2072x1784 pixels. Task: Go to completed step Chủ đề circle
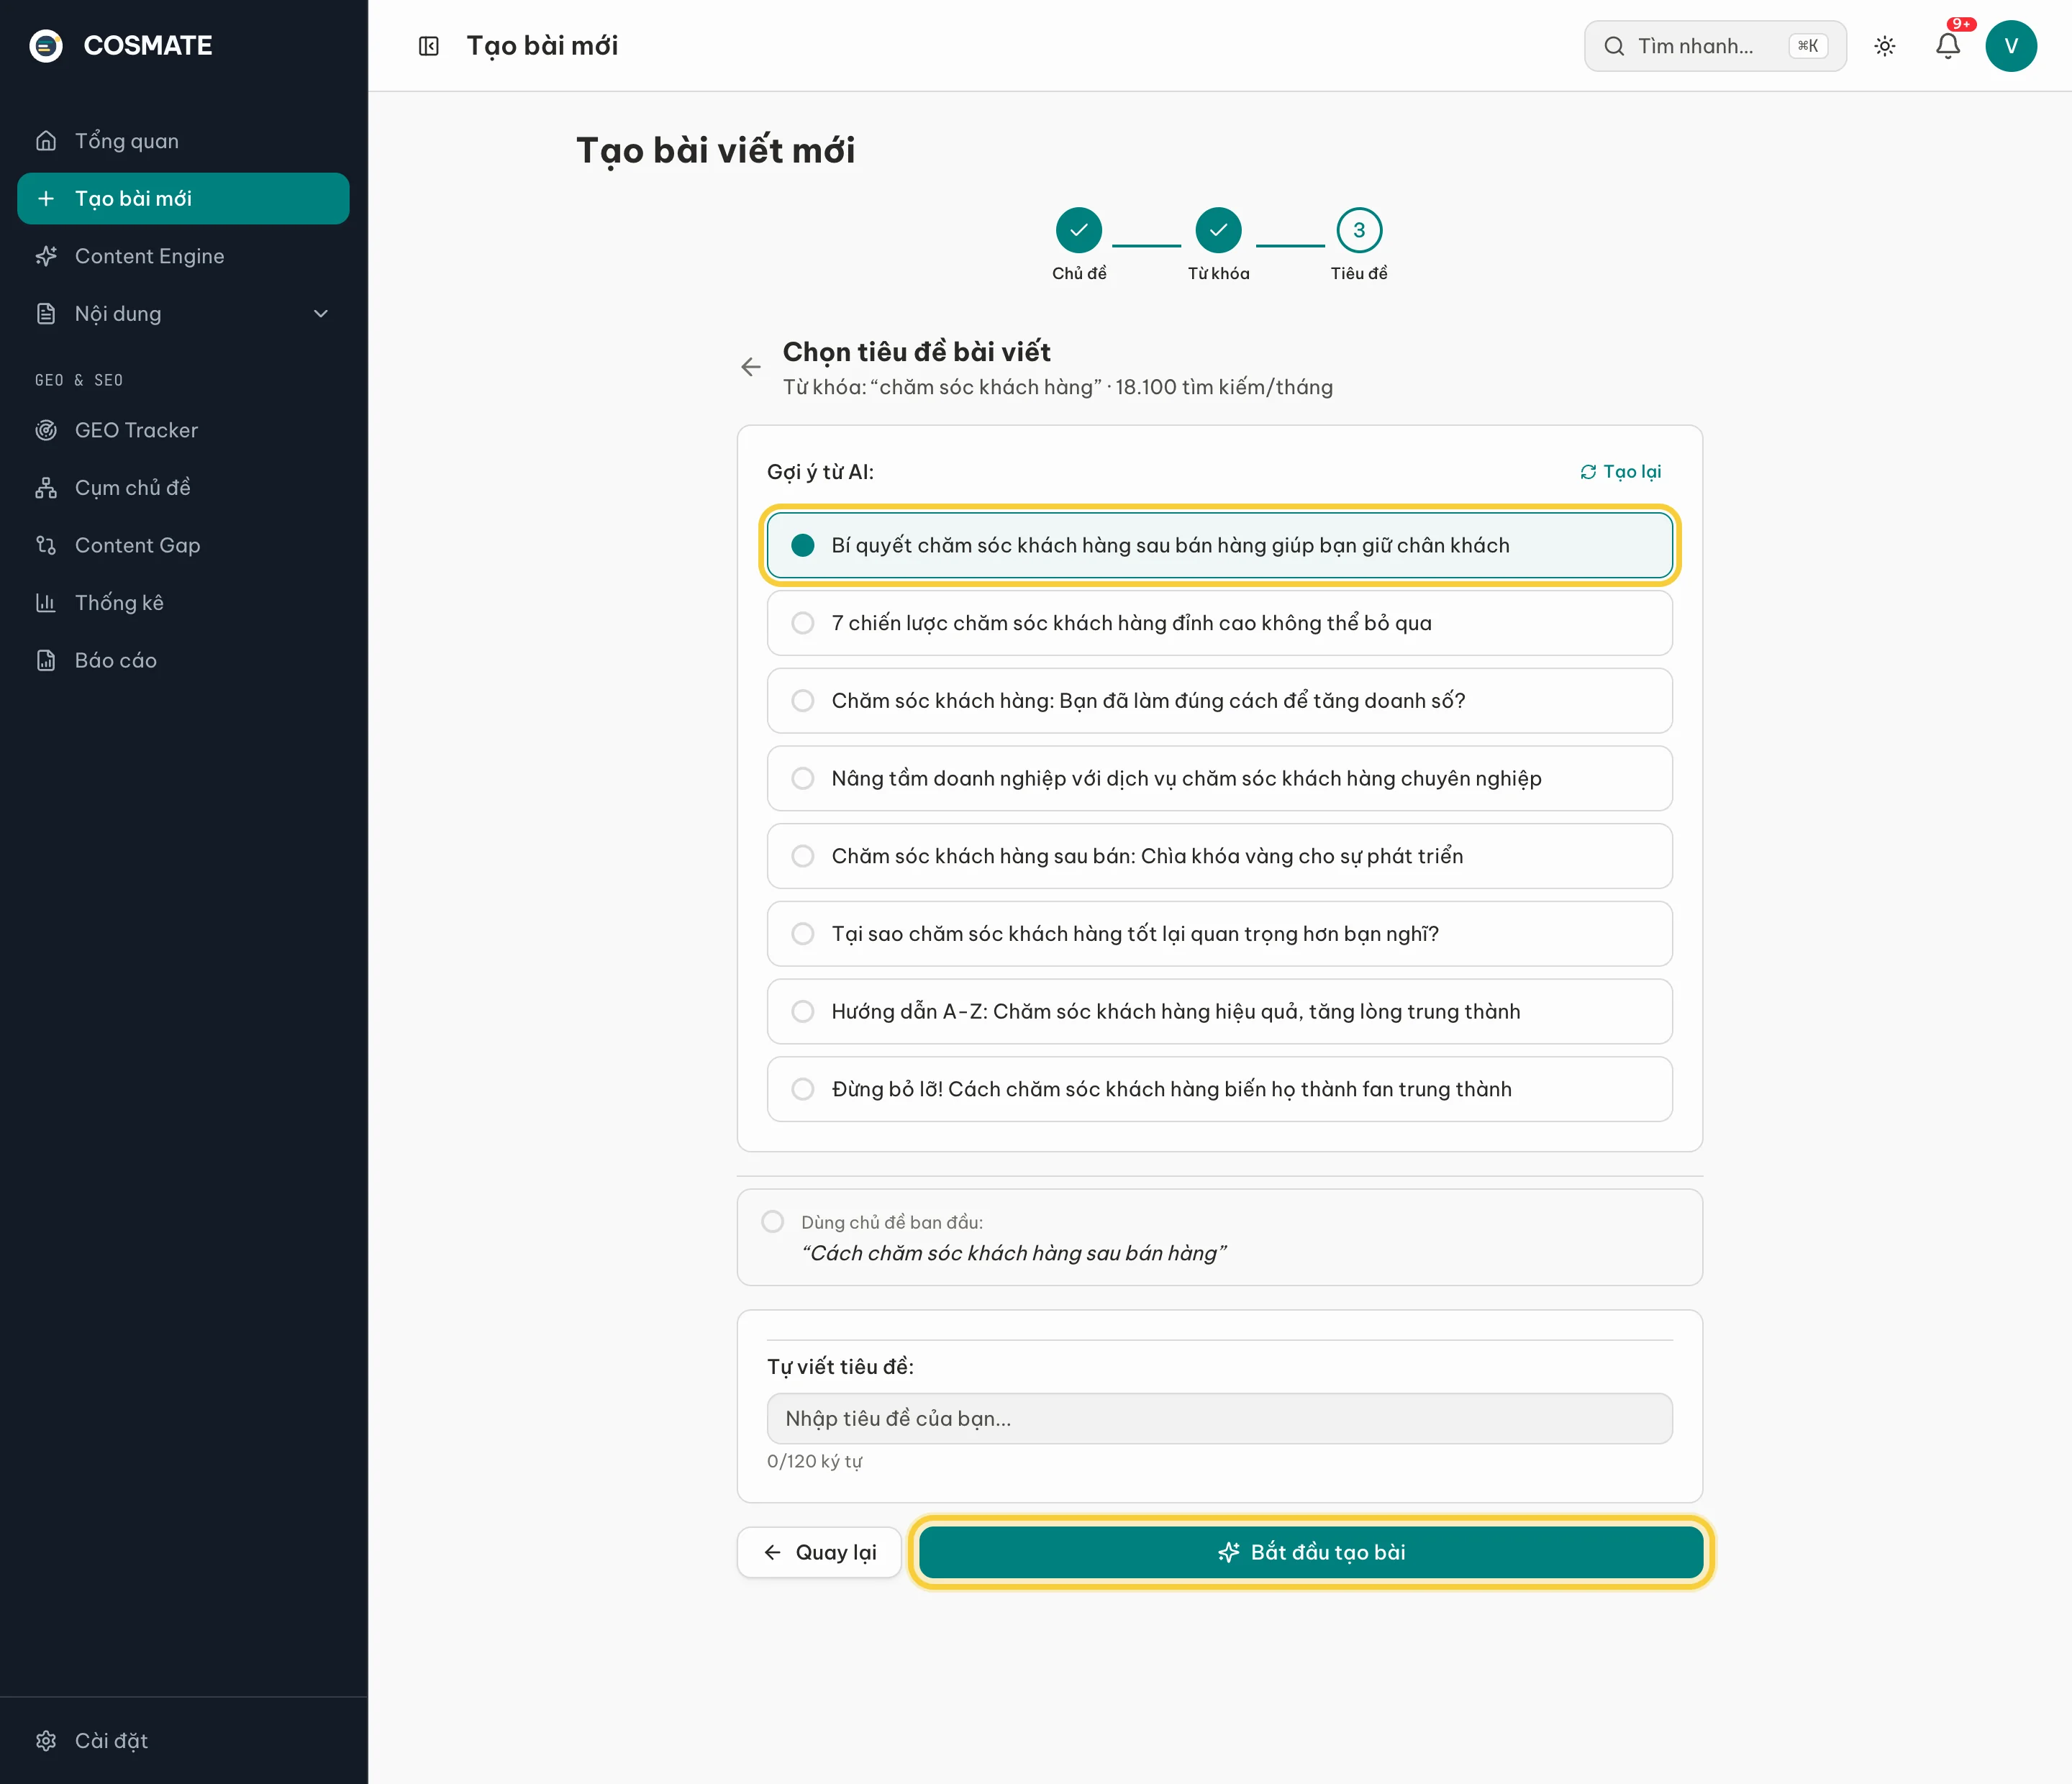coord(1079,230)
